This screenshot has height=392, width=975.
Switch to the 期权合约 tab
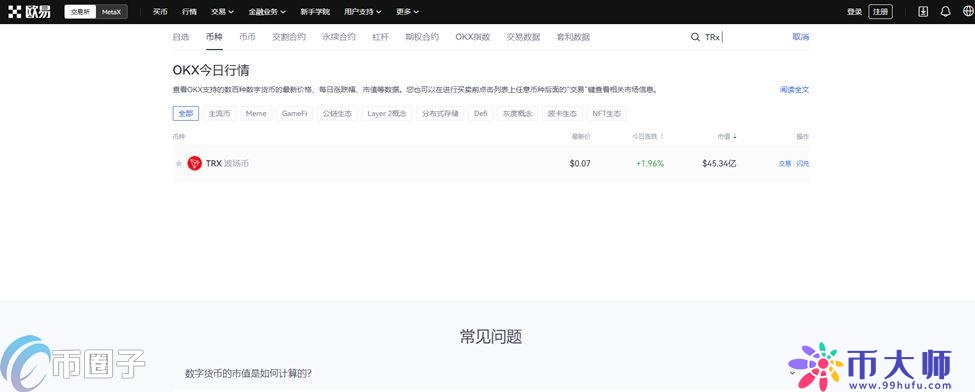click(x=422, y=37)
